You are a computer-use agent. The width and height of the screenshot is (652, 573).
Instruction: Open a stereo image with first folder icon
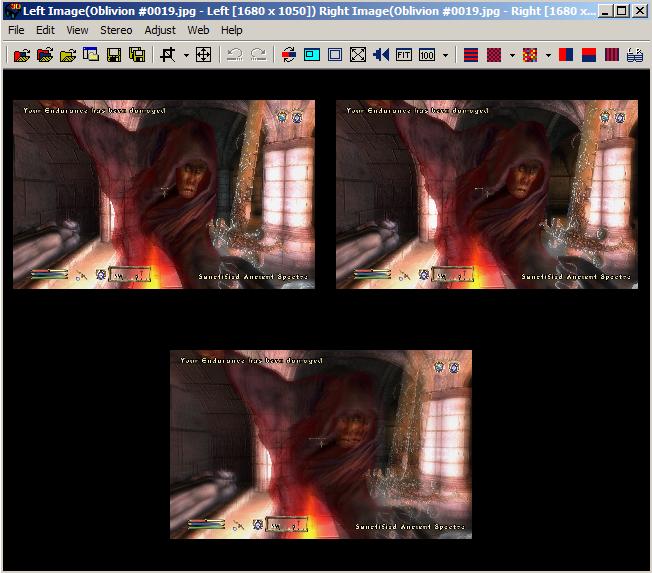(22, 55)
